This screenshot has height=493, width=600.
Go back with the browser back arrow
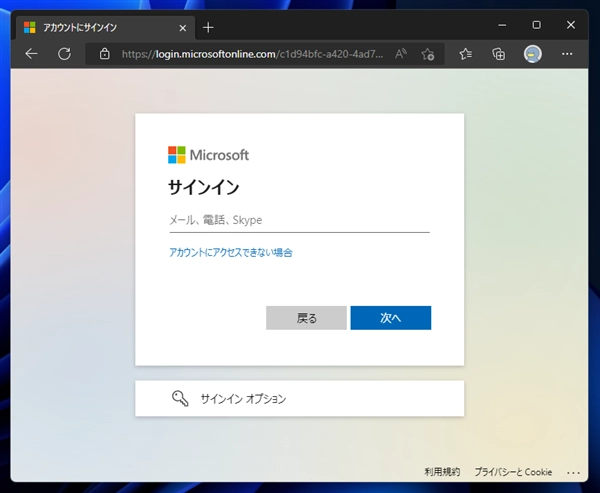tap(31, 54)
